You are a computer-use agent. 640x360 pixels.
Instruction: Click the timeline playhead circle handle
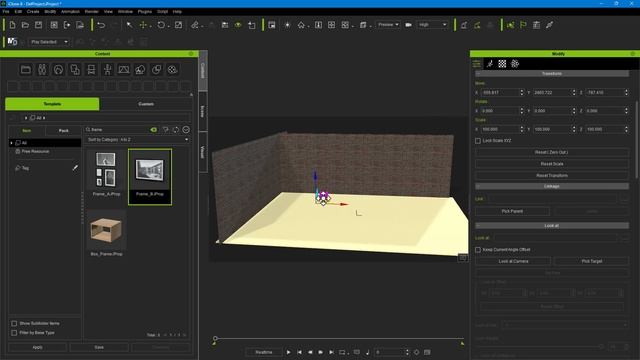[215, 338]
